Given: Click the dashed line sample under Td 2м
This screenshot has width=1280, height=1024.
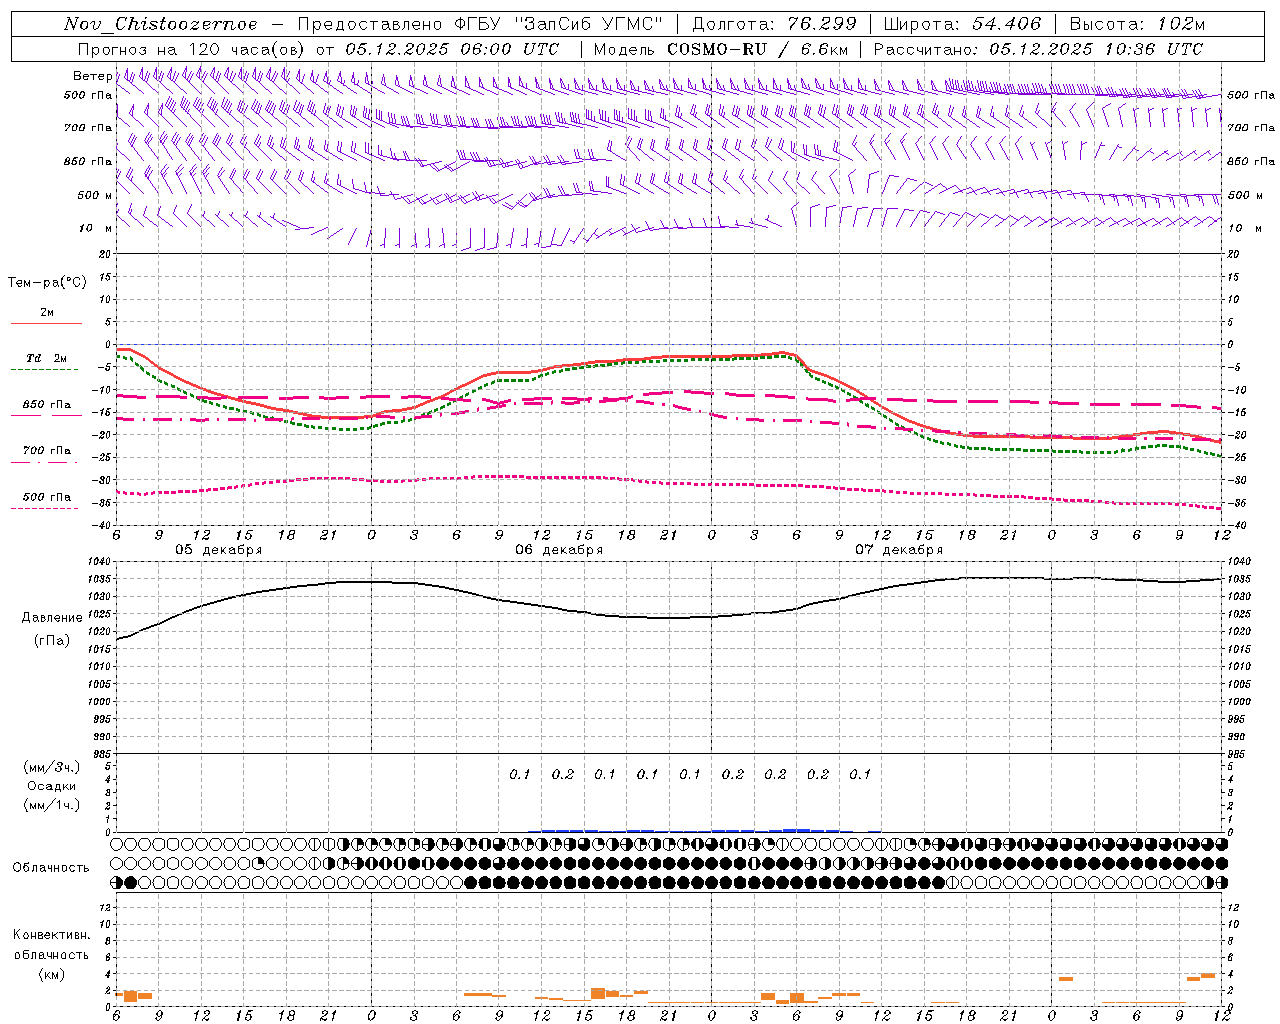Looking at the screenshot, I should click(44, 370).
